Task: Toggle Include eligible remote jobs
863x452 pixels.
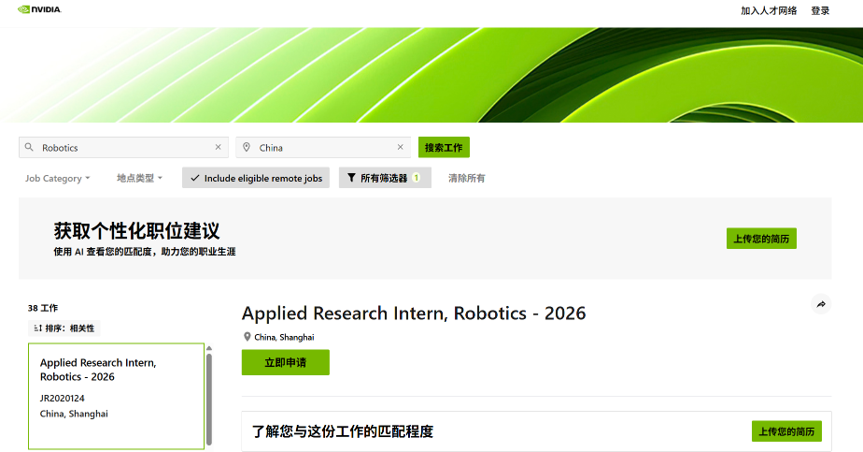Action: click(256, 178)
